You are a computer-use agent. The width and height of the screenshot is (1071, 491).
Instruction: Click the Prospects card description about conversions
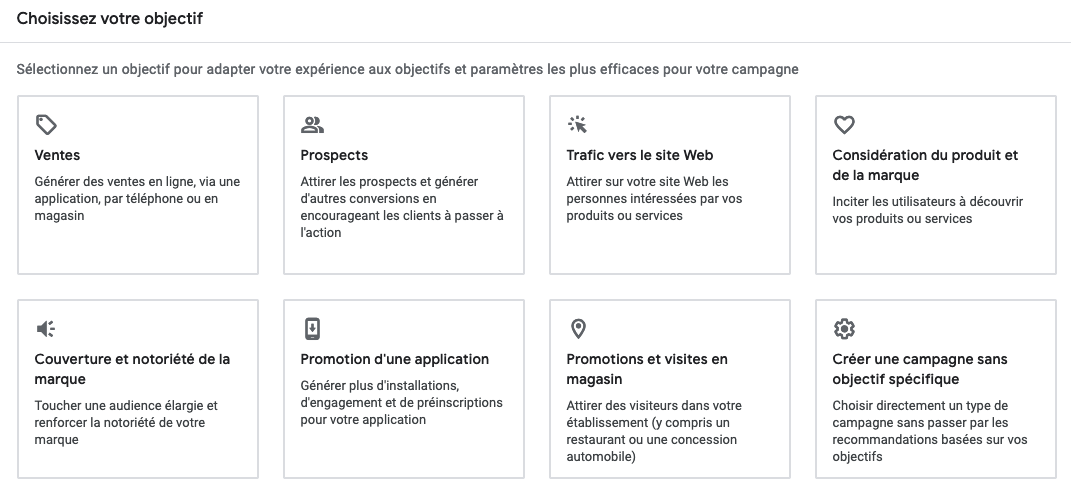click(402, 207)
